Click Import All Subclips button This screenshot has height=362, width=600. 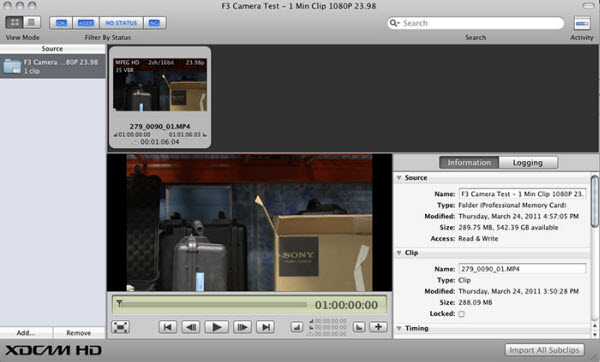tap(545, 350)
